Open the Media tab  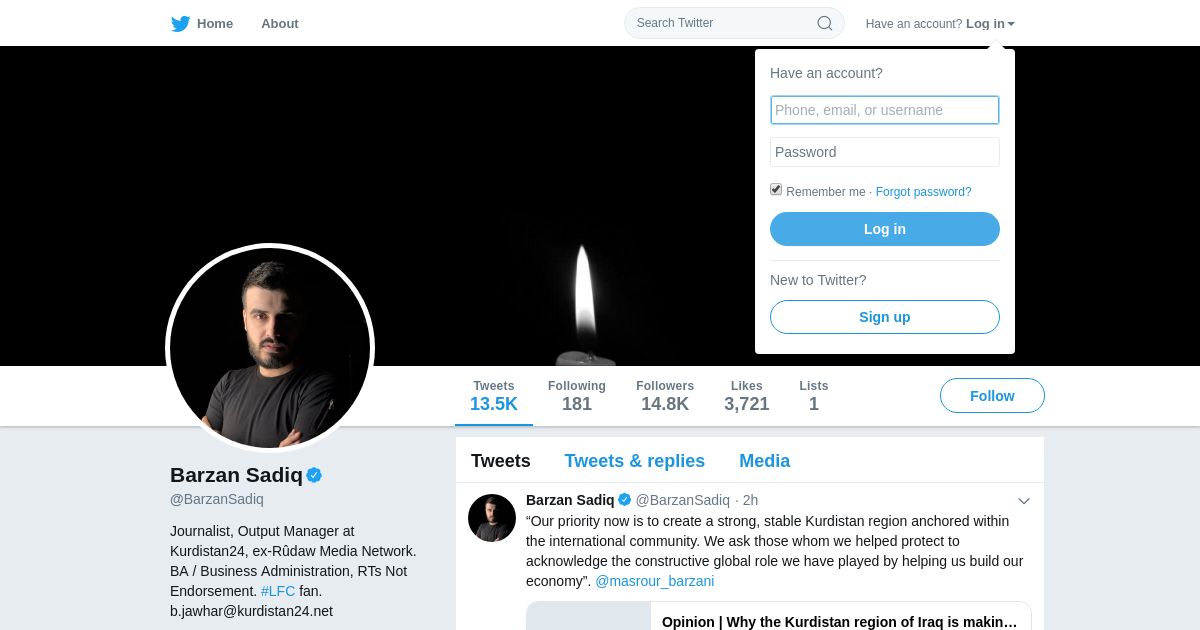pos(764,461)
